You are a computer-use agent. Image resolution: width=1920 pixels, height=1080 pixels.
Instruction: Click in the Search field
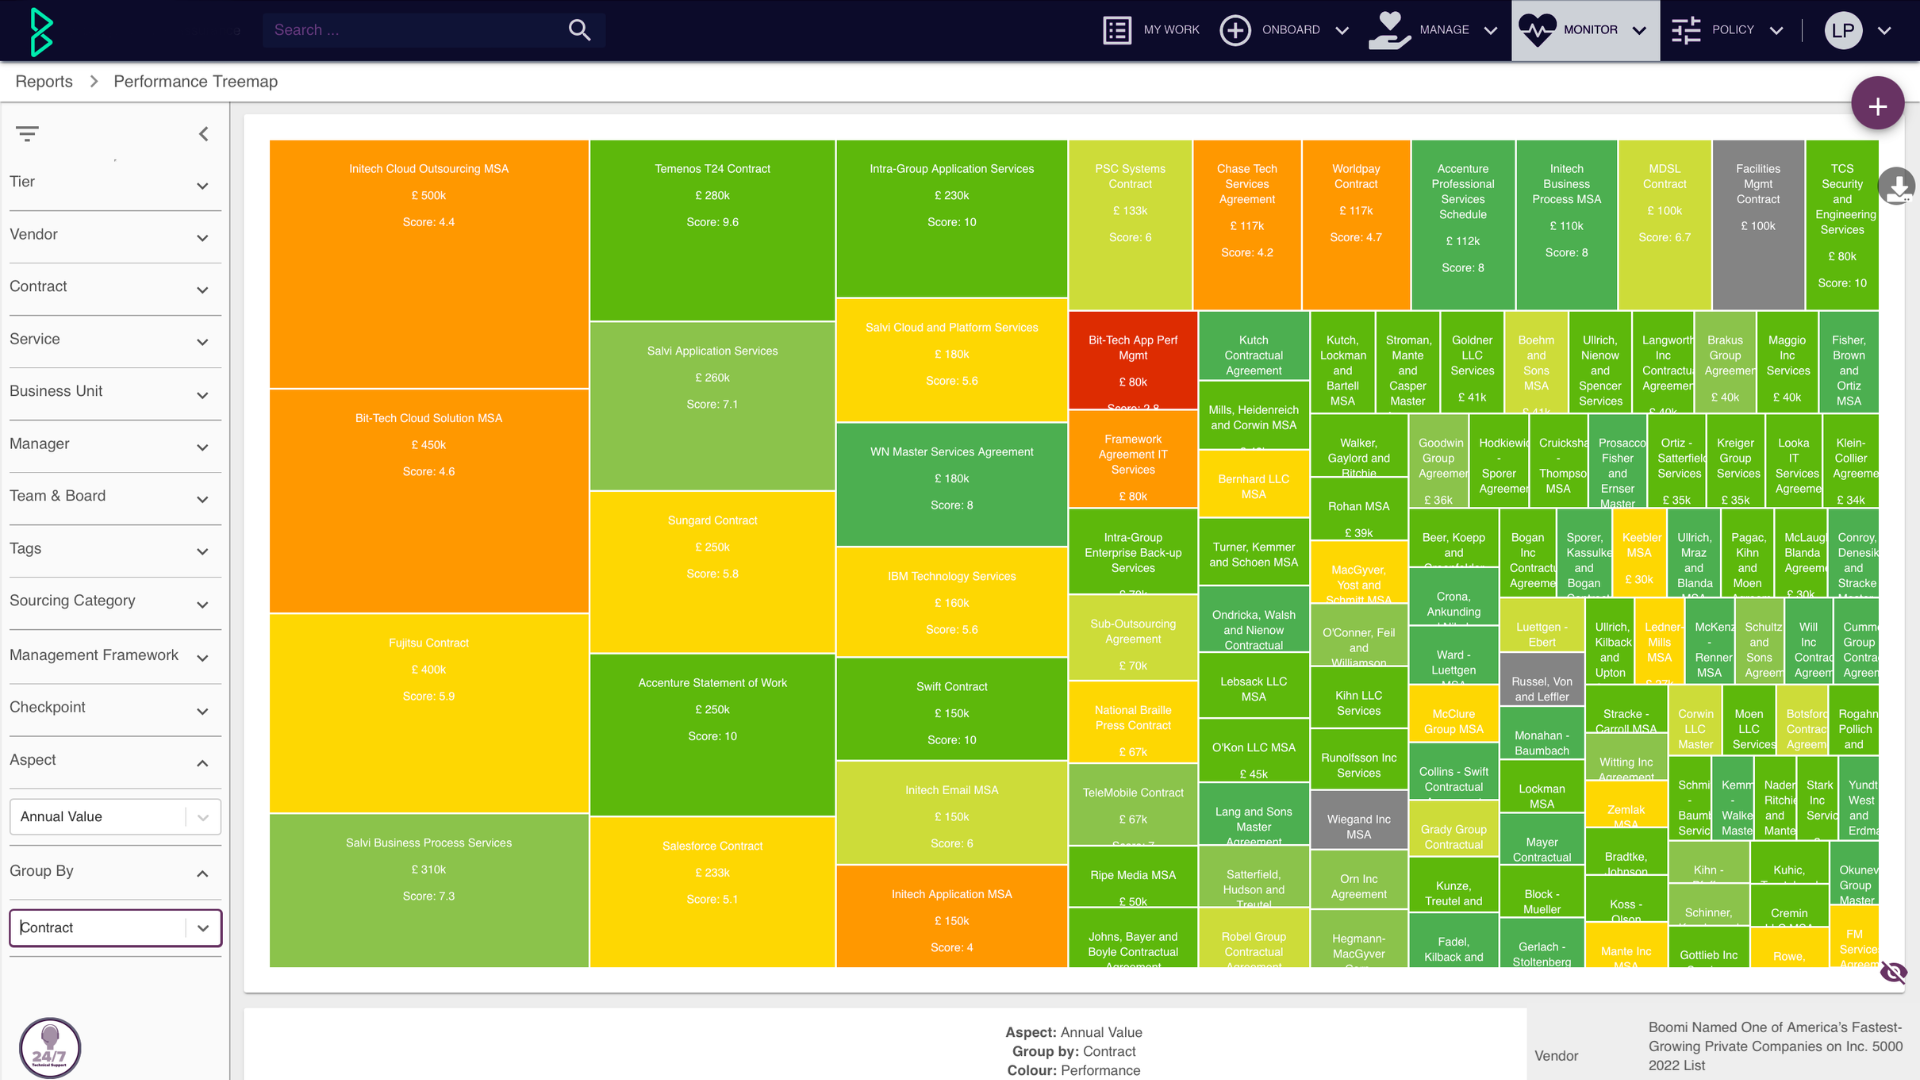[x=415, y=30]
